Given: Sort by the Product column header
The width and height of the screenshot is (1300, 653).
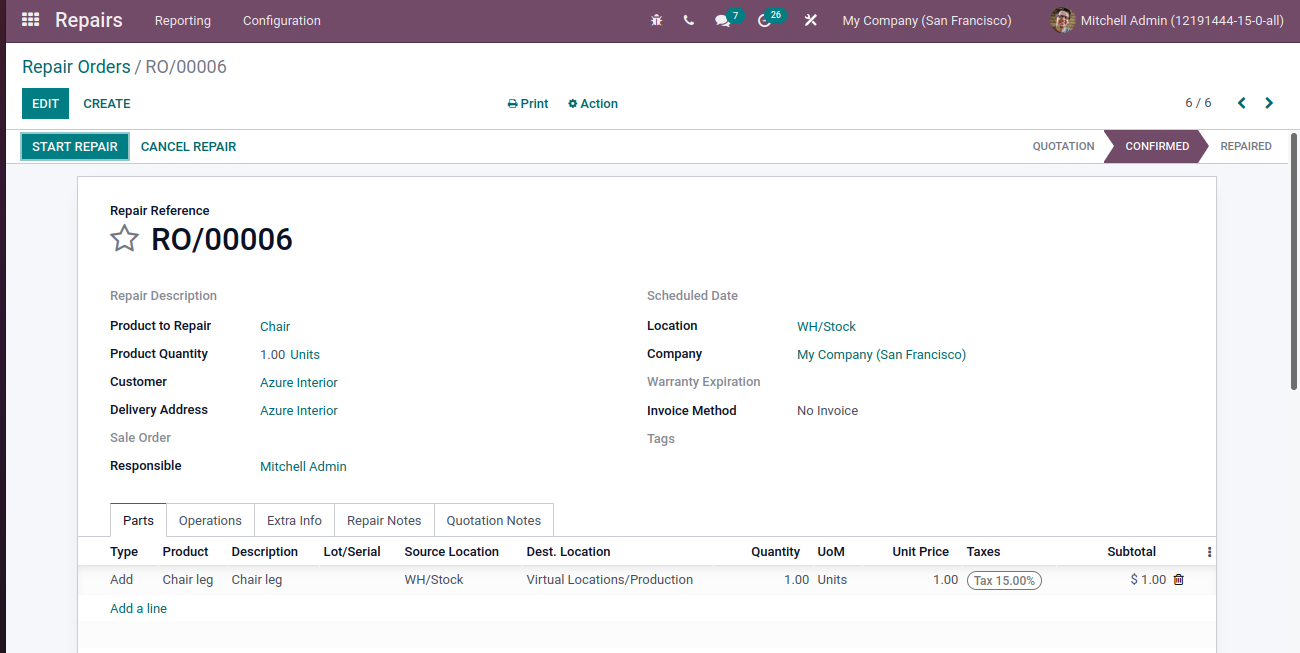Looking at the screenshot, I should coord(185,552).
